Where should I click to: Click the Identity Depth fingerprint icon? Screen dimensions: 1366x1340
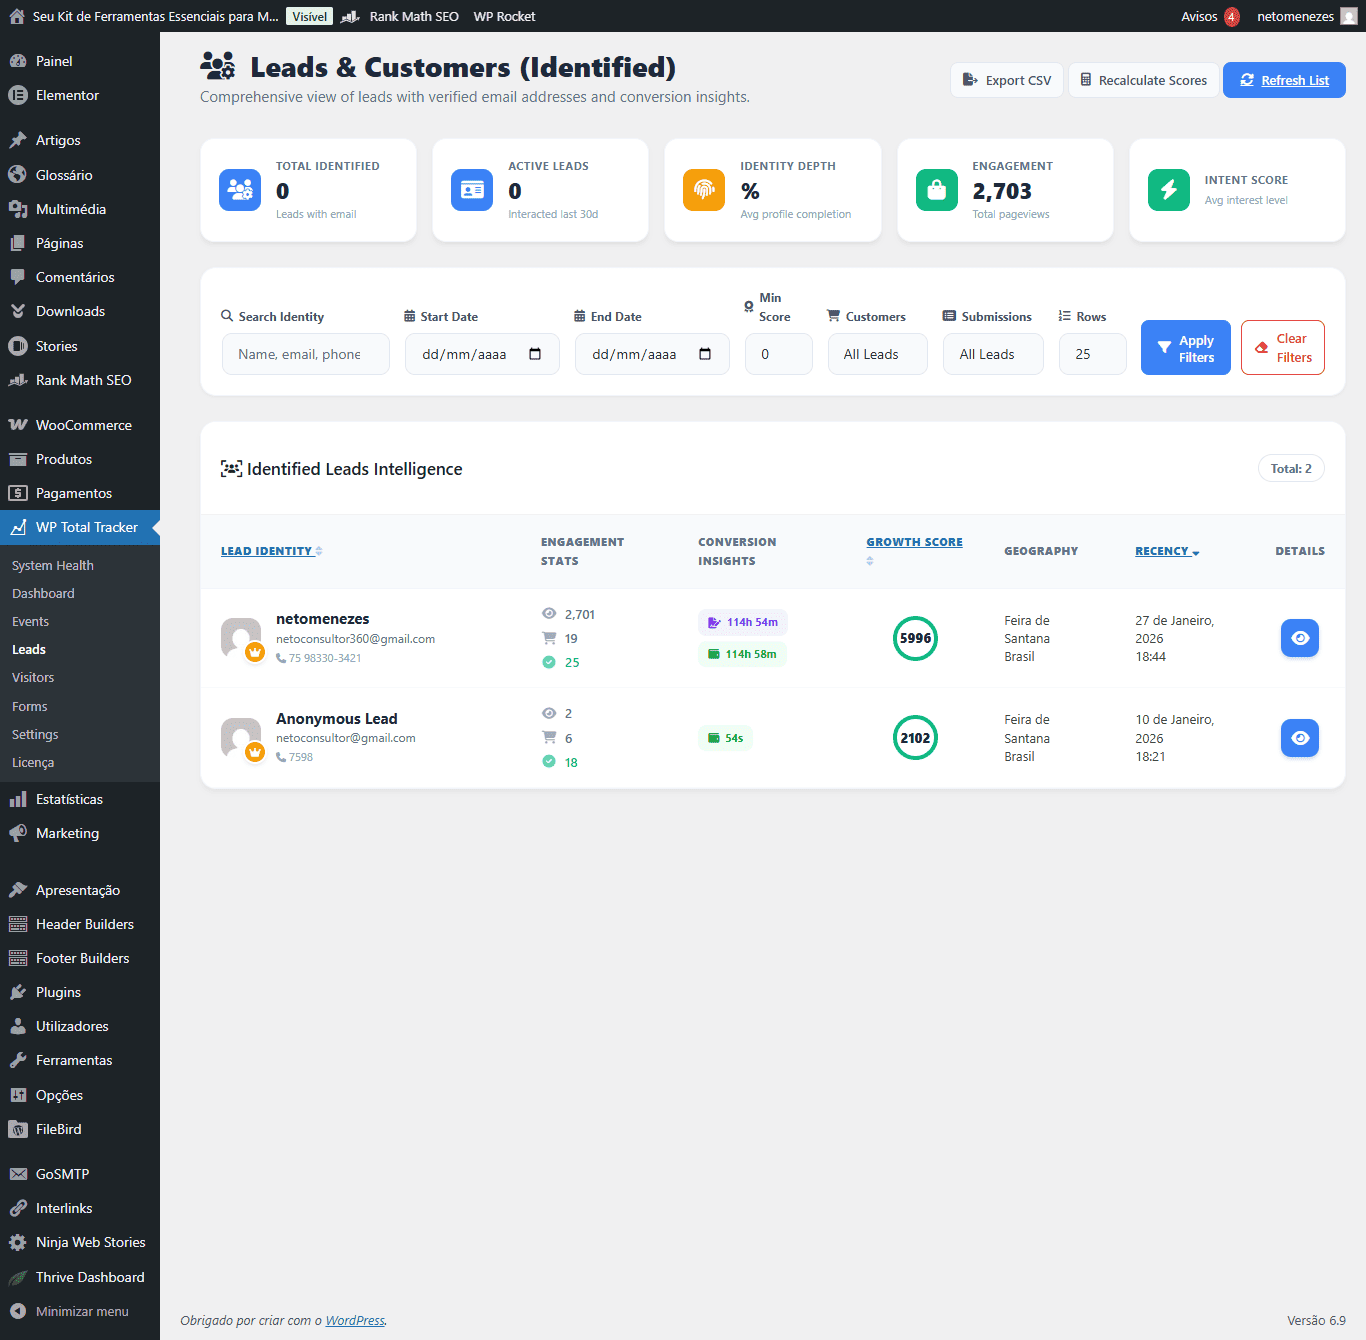(x=704, y=190)
